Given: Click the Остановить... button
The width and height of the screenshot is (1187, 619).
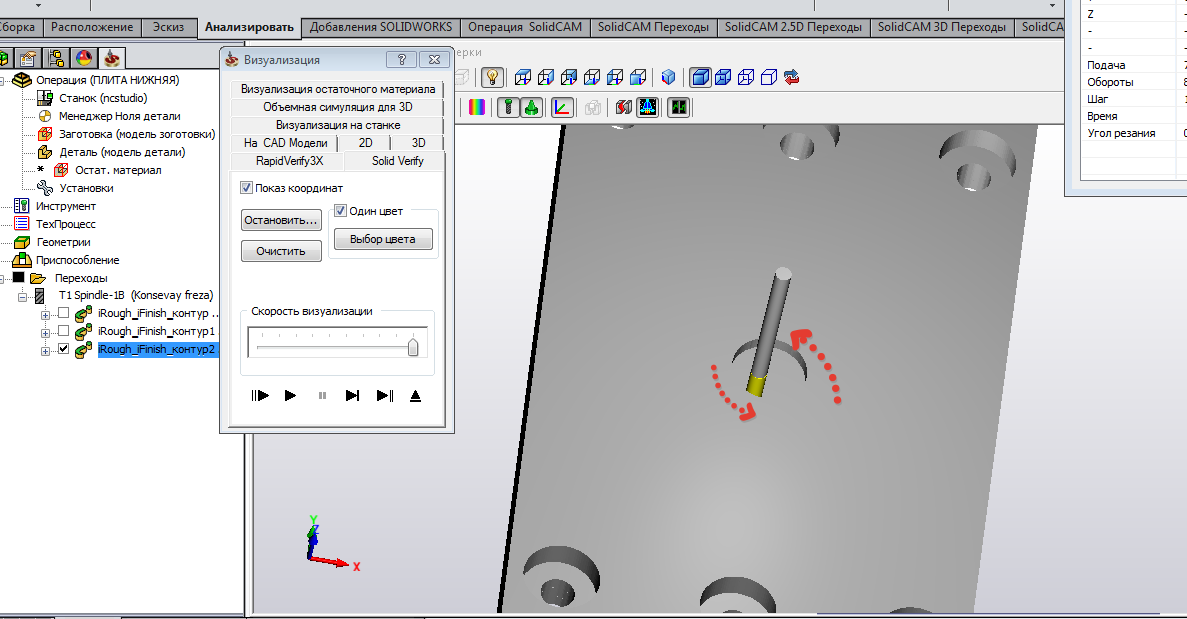Looking at the screenshot, I should click(281, 220).
